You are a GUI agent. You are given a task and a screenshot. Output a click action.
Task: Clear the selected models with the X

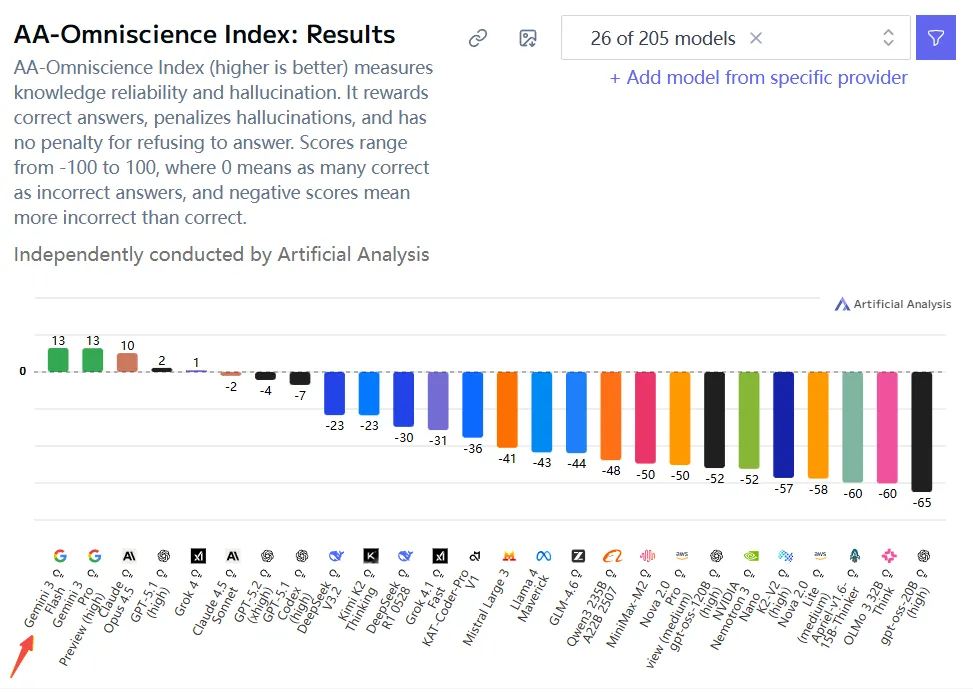coord(756,38)
